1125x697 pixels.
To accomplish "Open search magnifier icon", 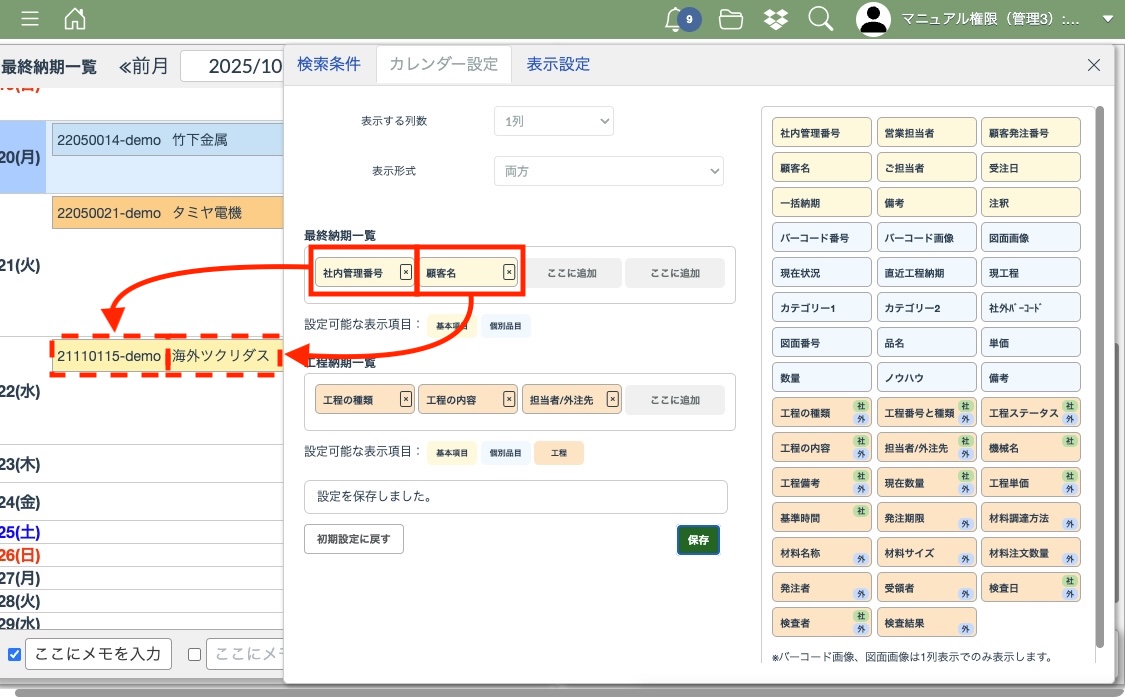I will pyautogui.click(x=820, y=19).
